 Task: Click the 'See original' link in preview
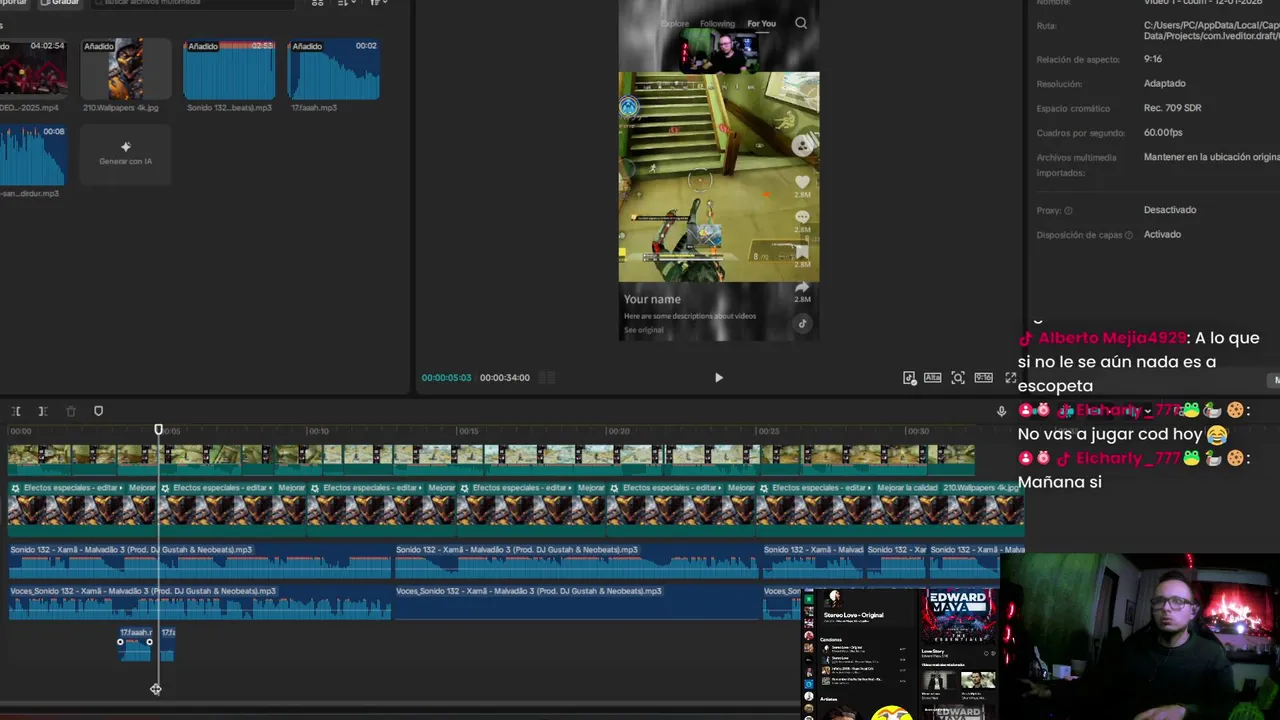643,330
